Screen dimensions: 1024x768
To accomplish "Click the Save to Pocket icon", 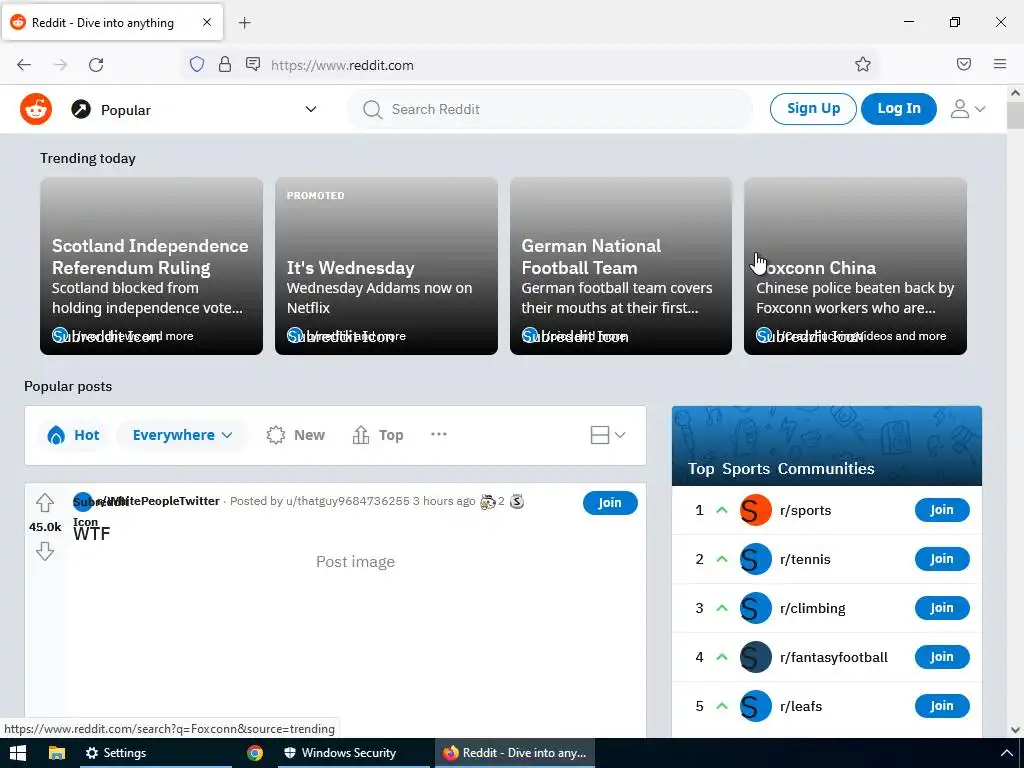I will 964,64.
